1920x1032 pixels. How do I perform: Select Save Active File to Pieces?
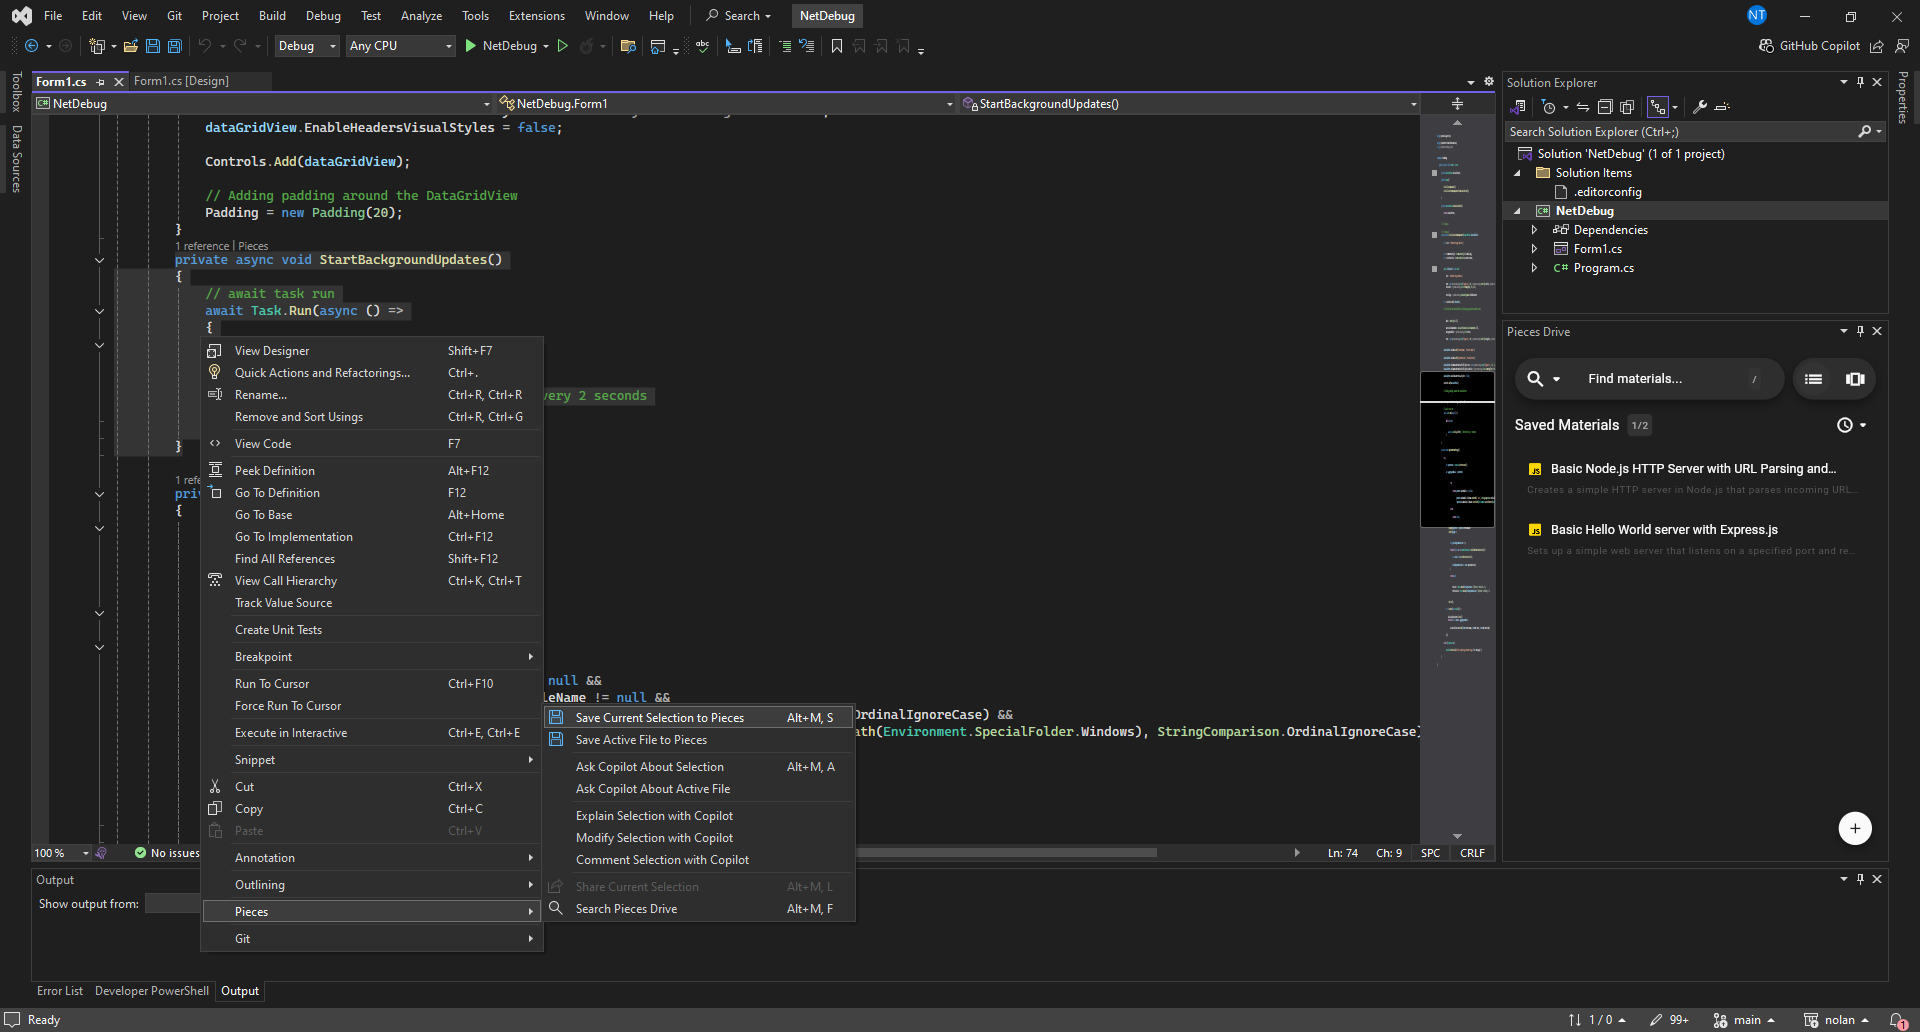pos(699,740)
